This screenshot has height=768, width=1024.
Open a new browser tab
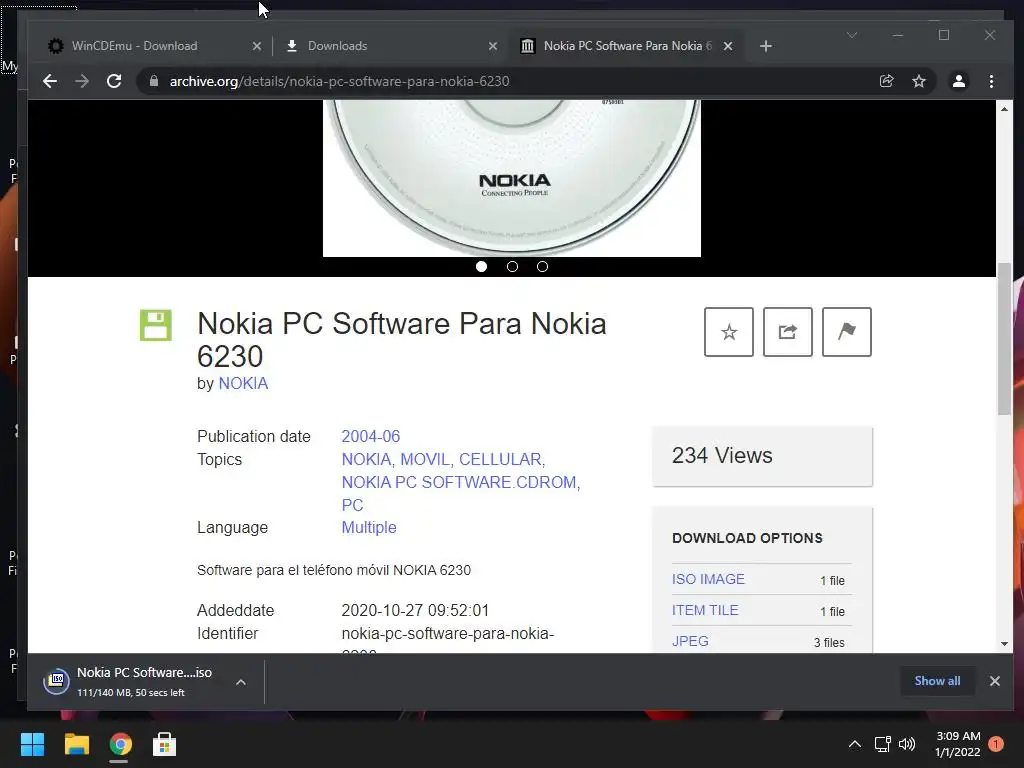tap(766, 46)
